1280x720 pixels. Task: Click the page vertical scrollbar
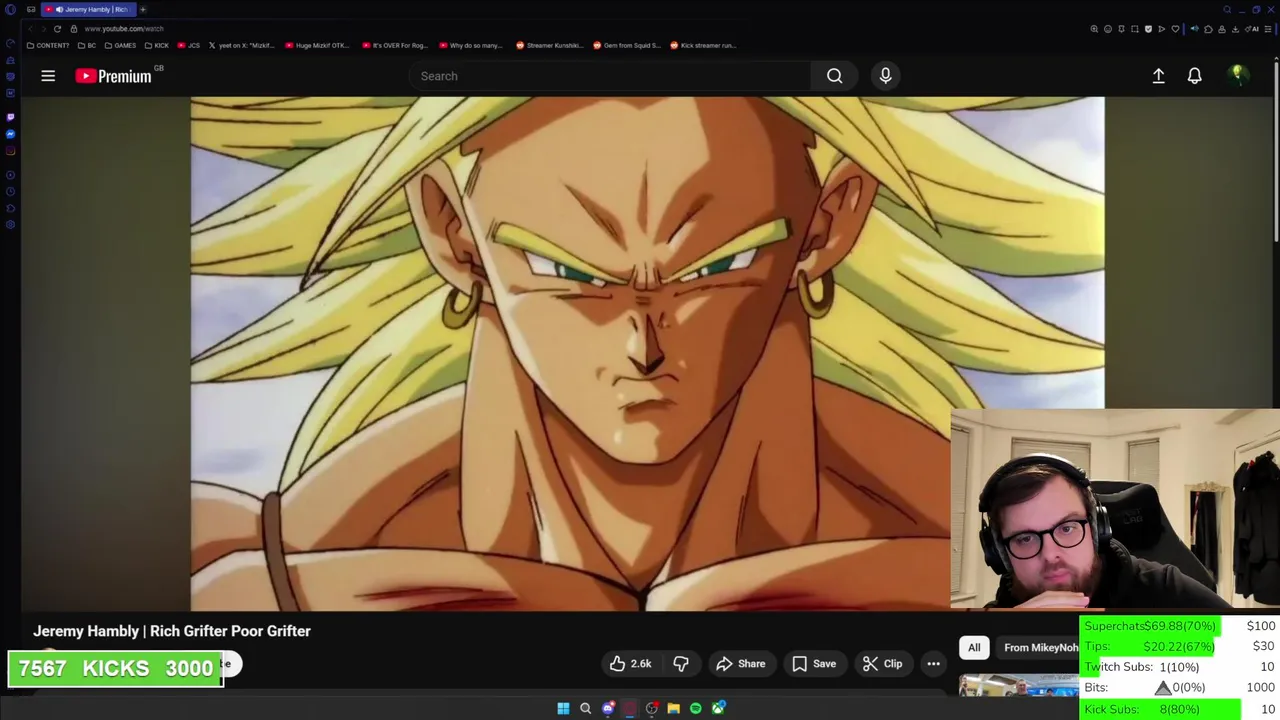coord(1276,150)
